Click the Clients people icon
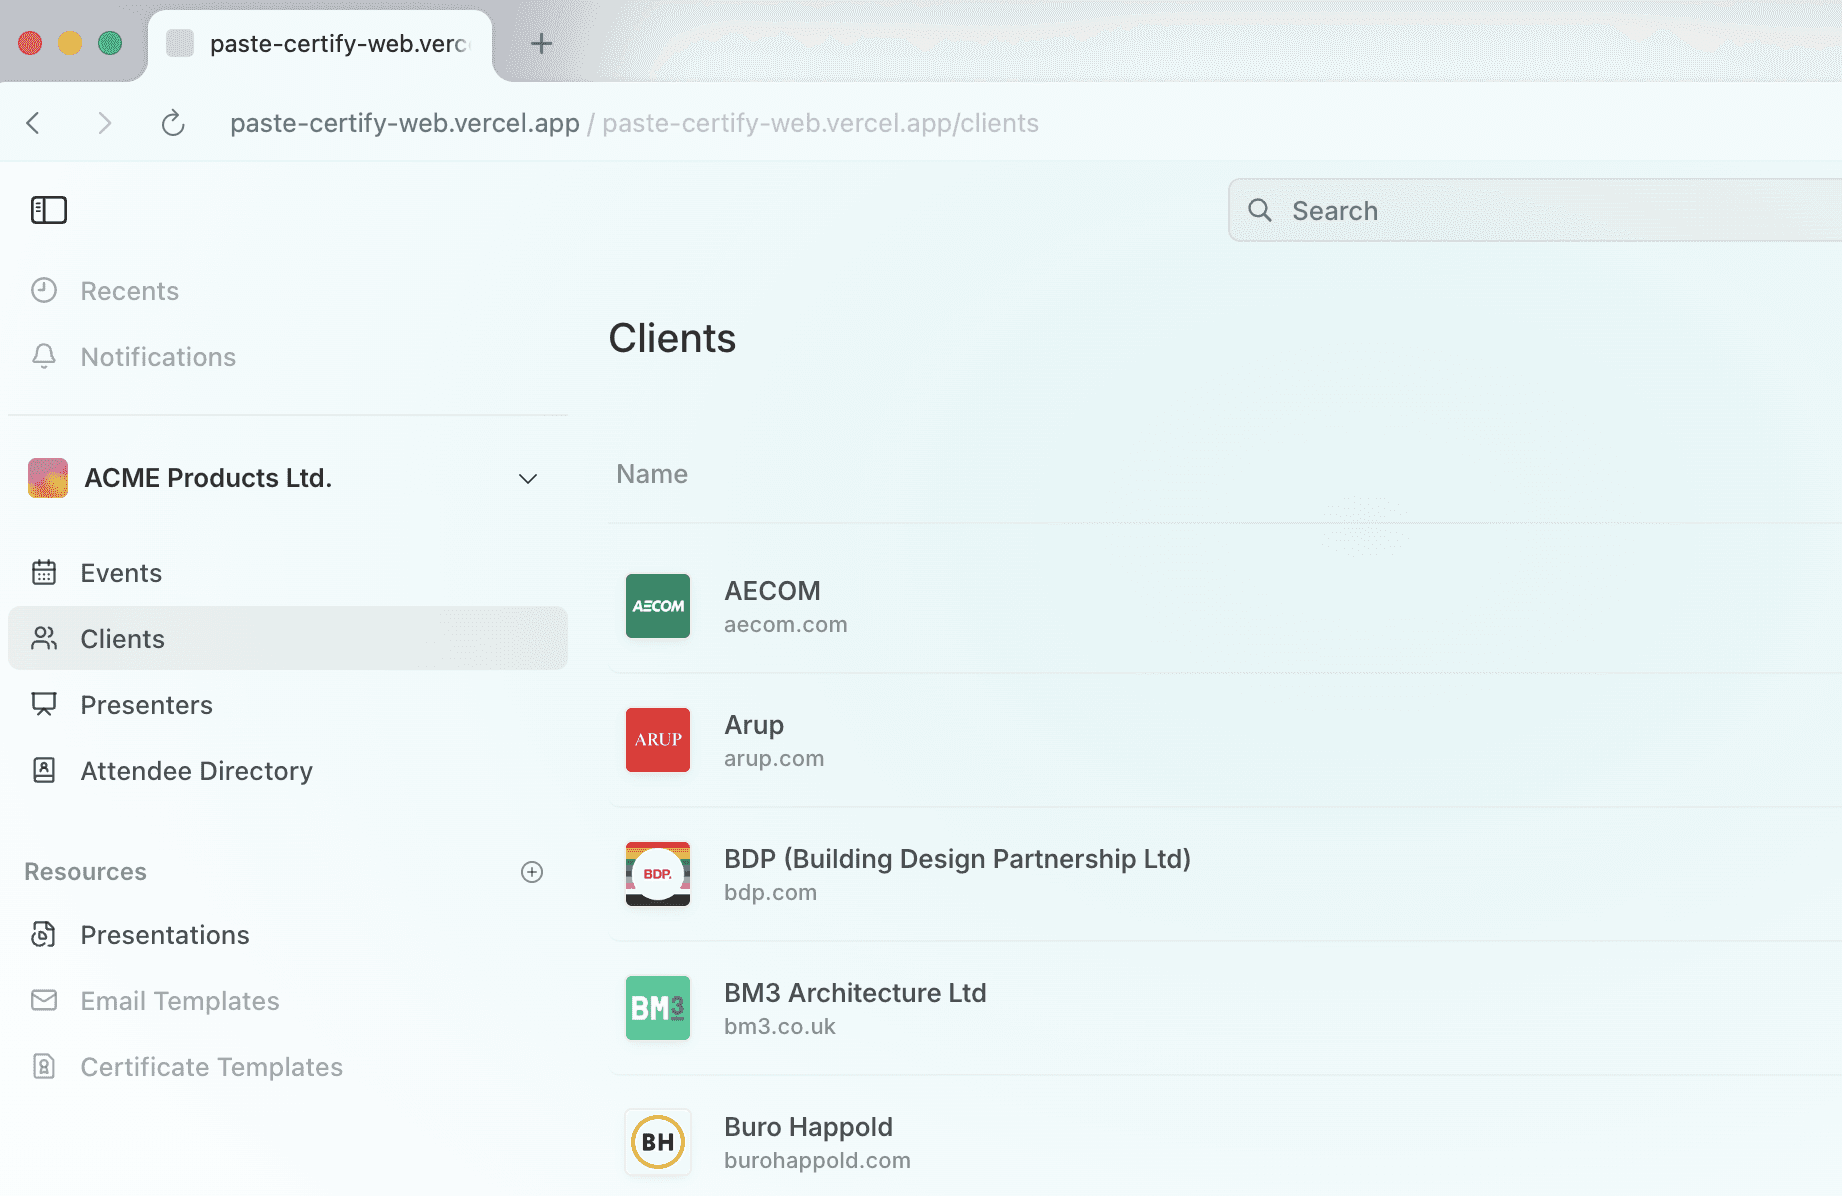The height and width of the screenshot is (1196, 1842). 44,638
